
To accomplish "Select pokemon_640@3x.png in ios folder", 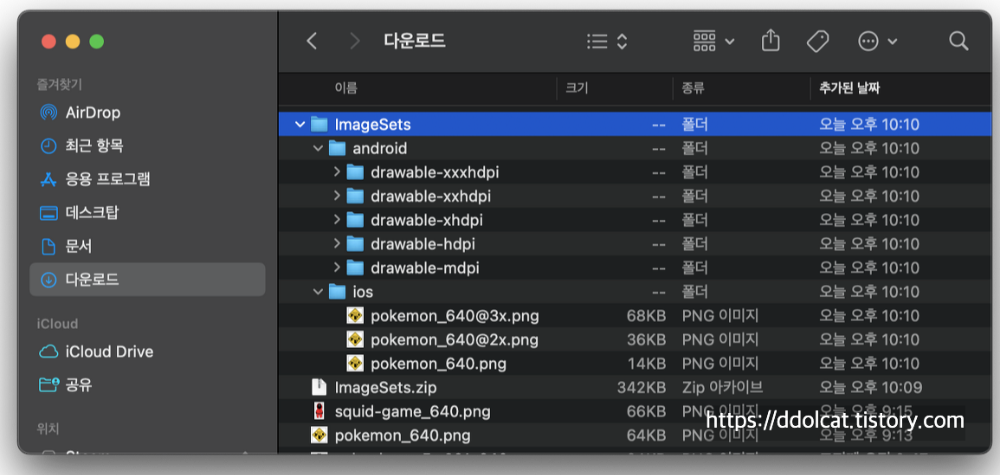I will (x=454, y=315).
